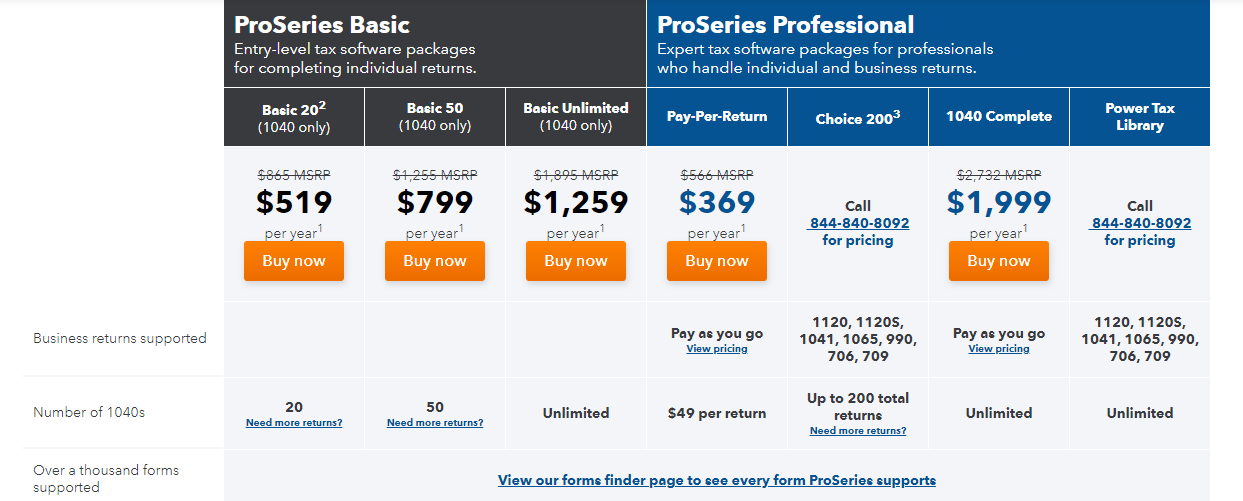Select the Choice 200 column header

point(858,117)
